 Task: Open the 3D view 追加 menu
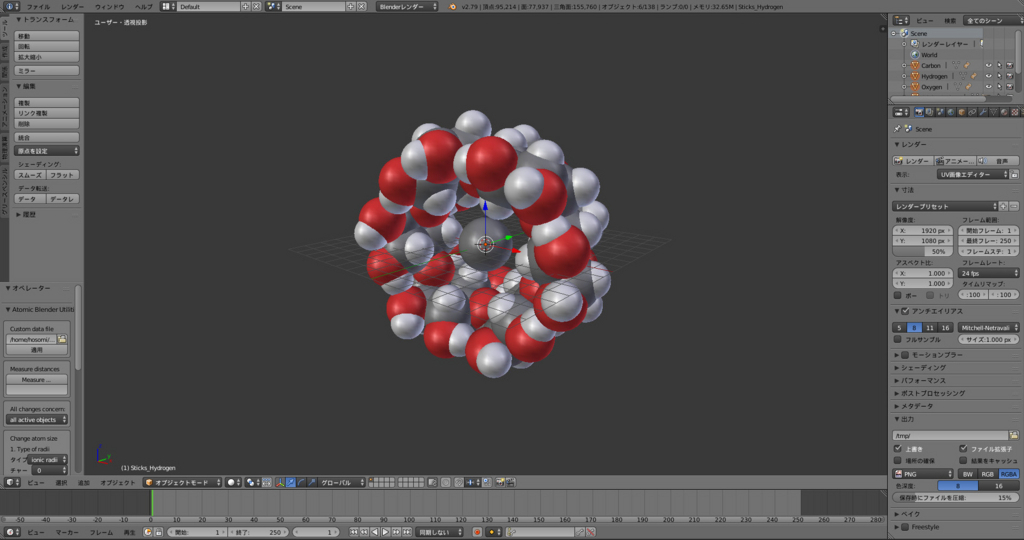pyautogui.click(x=84, y=483)
